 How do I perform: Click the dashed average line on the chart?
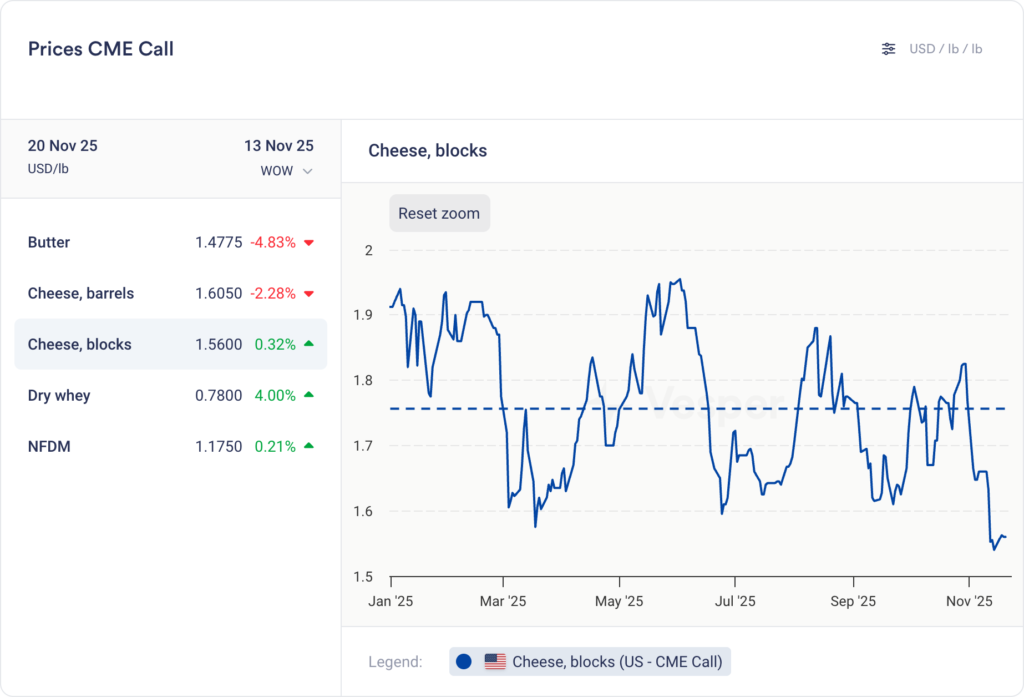tap(560, 408)
